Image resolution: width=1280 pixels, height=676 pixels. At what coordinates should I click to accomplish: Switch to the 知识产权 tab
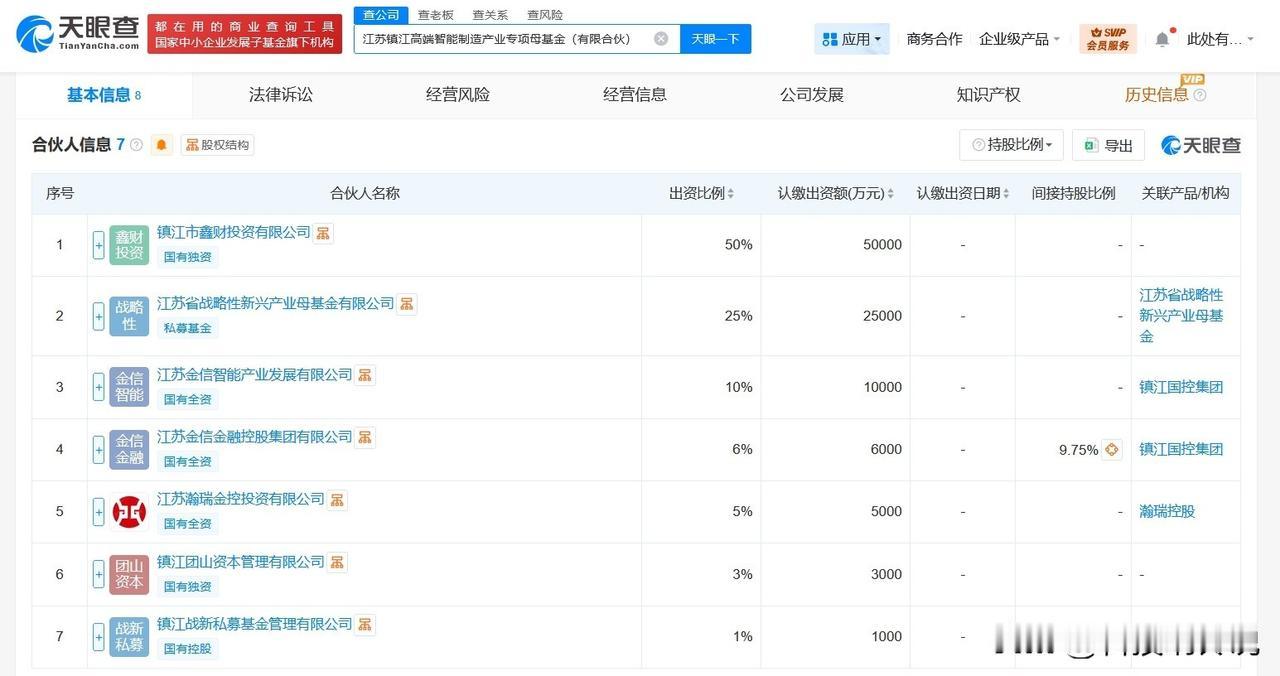pyautogui.click(x=989, y=95)
